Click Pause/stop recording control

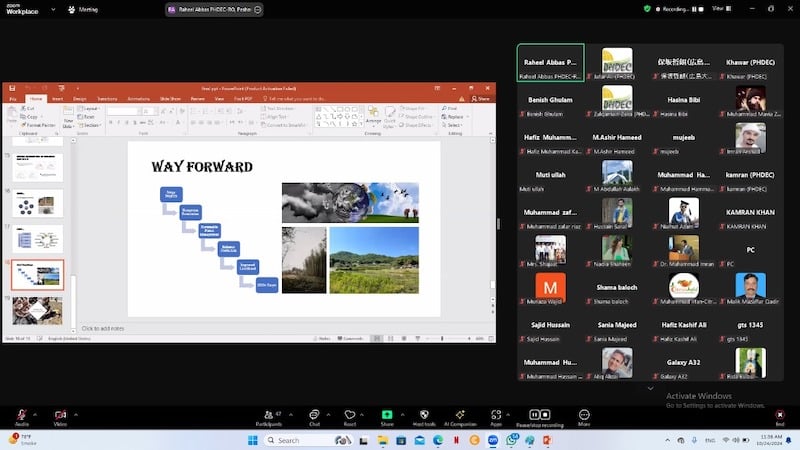pyautogui.click(x=539, y=415)
